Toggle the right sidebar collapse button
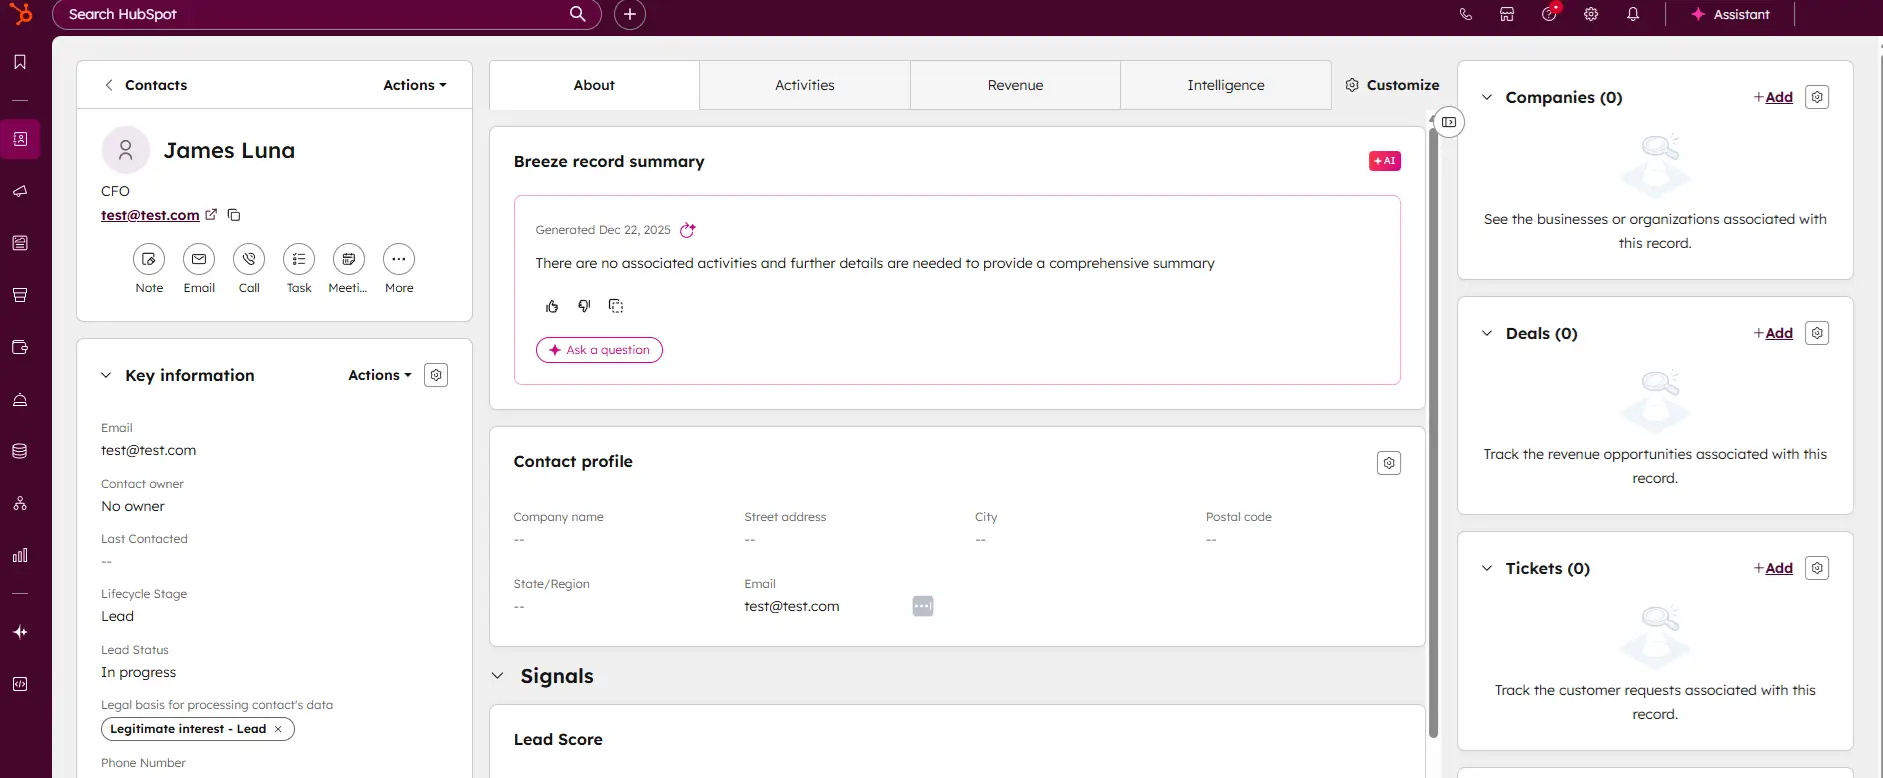Viewport: 1883px width, 778px height. coord(1449,122)
